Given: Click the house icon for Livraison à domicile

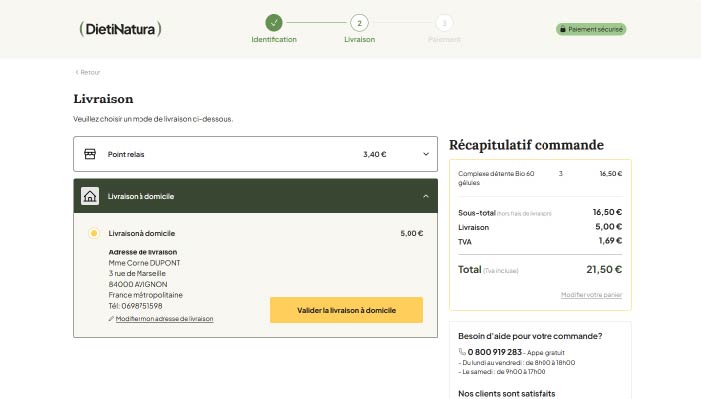Looking at the screenshot, I should pyautogui.click(x=90, y=196).
